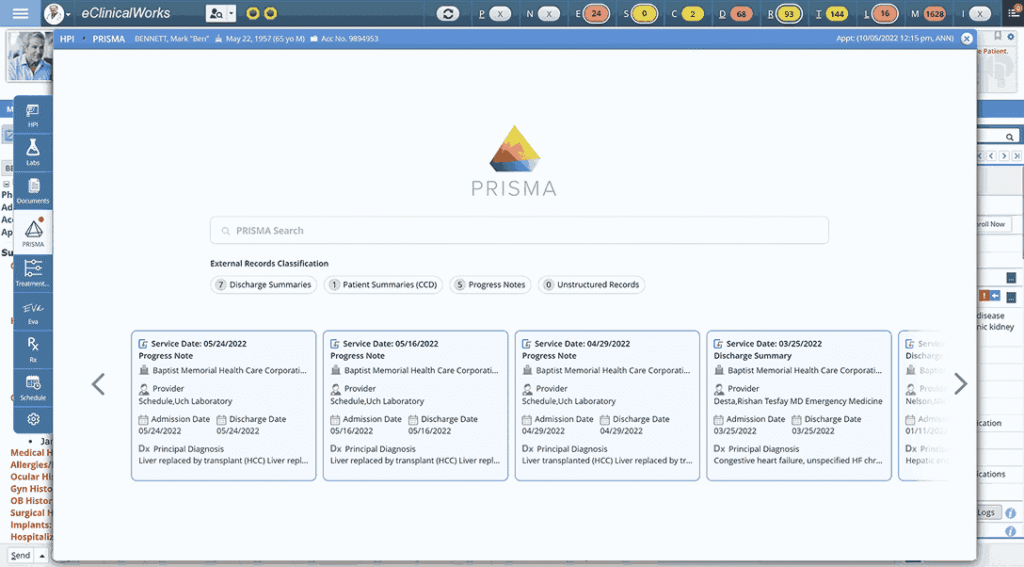Click the document icon on 05/24/2022 card
Screen dimensions: 1024x567
pos(143,344)
